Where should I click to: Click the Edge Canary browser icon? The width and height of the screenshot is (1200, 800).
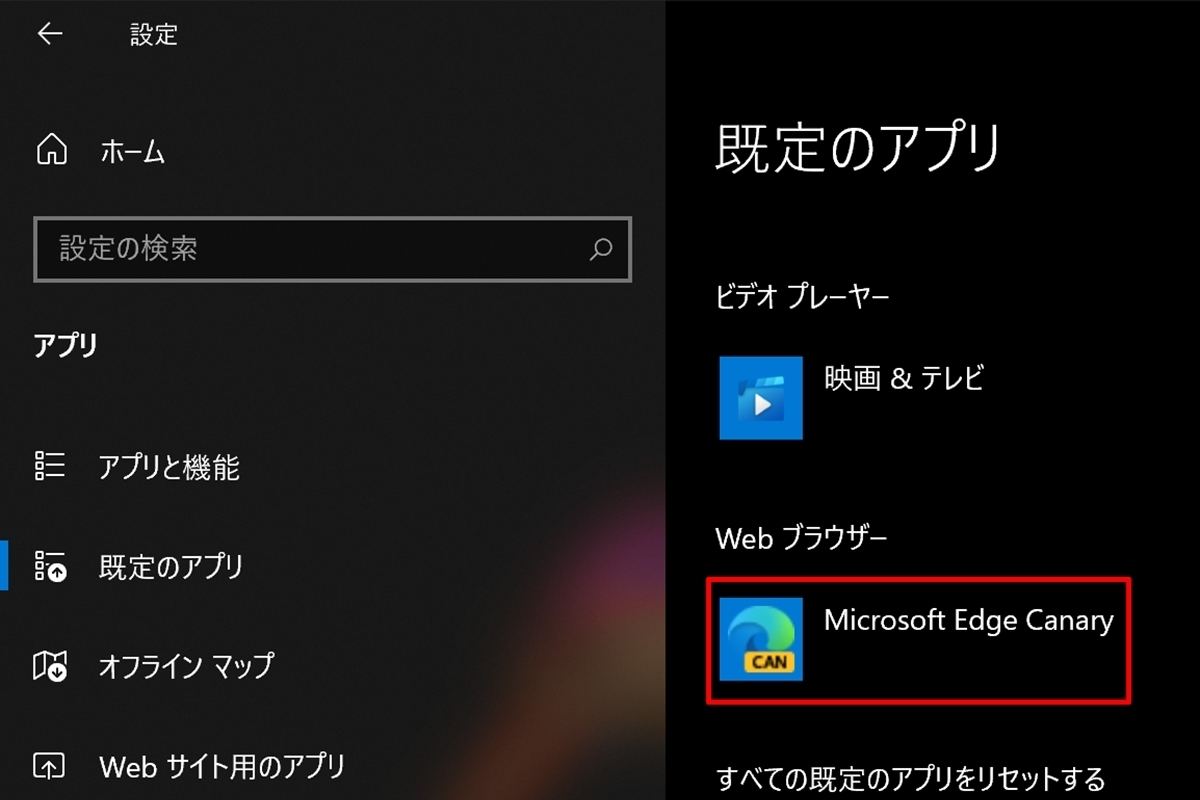761,639
